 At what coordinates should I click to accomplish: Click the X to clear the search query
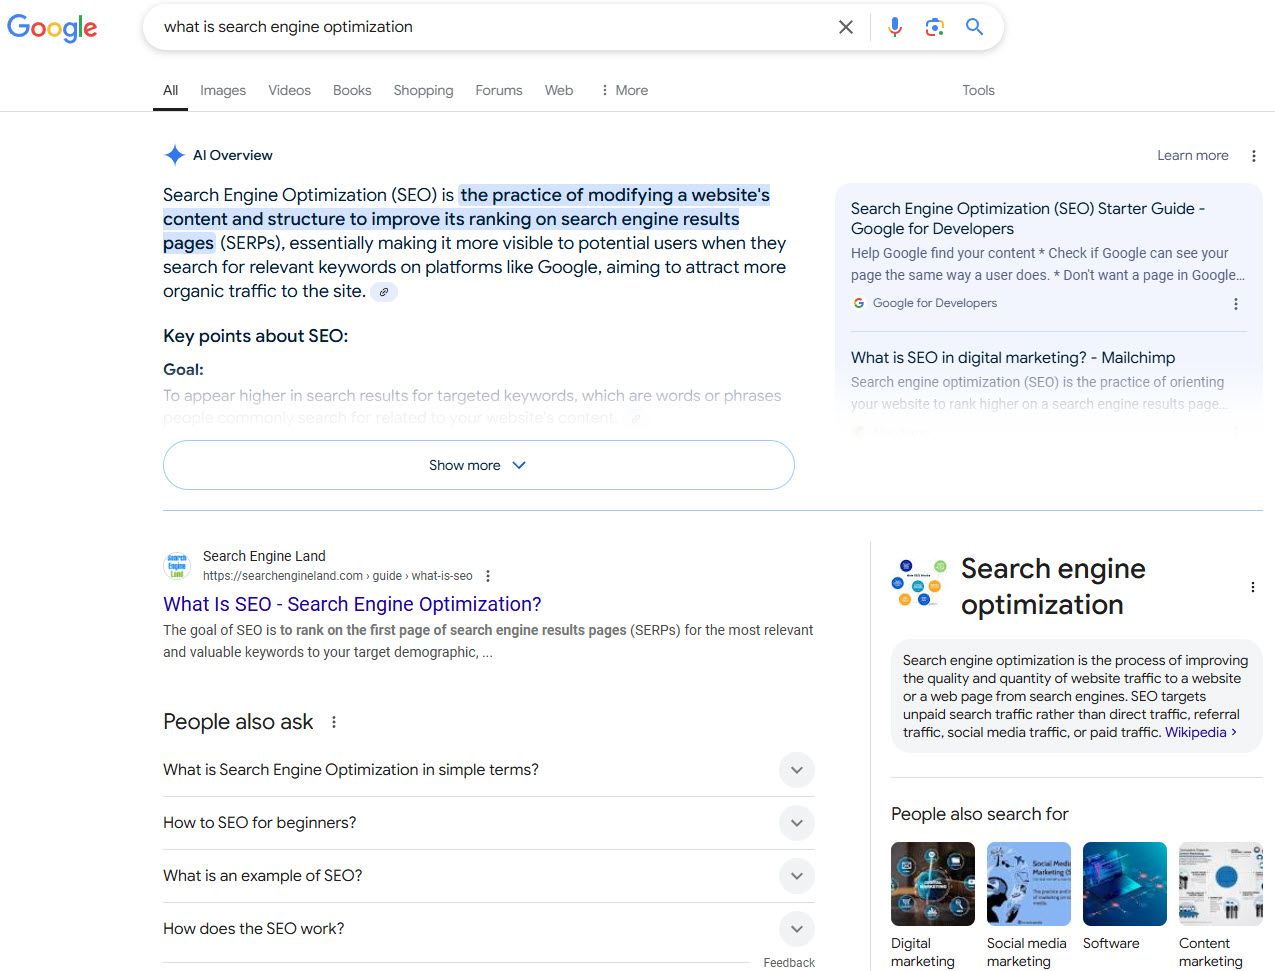845,27
